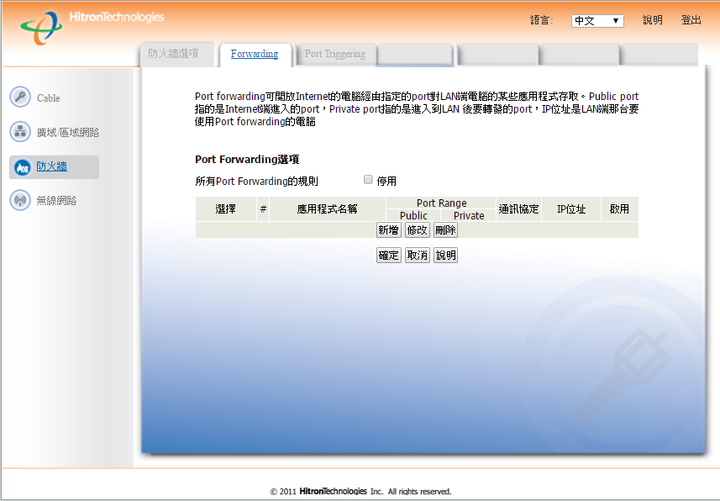Open the 廣域/區域網路 network icon
The image size is (720, 501).
point(20,132)
